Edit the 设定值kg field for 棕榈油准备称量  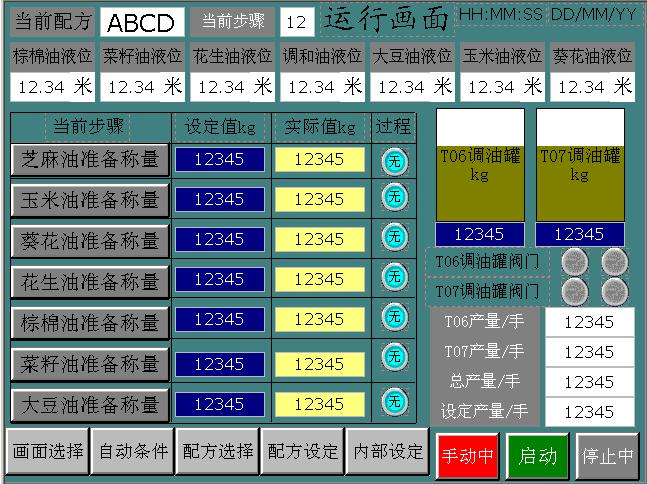[220, 319]
